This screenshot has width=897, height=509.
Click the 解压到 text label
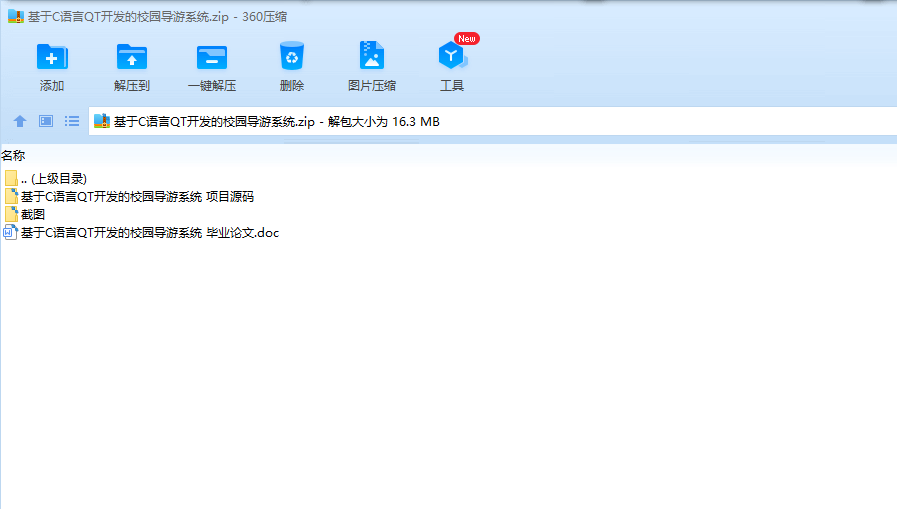pos(132,86)
